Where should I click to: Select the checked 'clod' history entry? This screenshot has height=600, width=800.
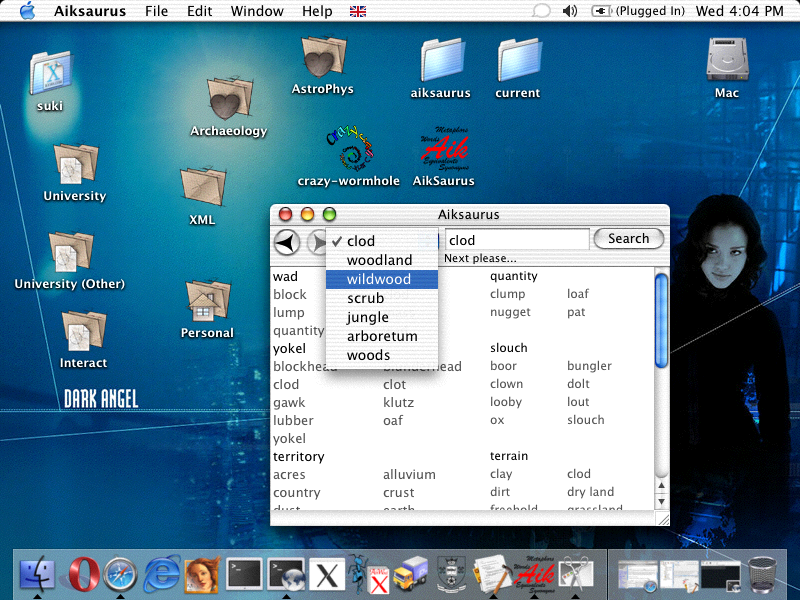(361, 241)
